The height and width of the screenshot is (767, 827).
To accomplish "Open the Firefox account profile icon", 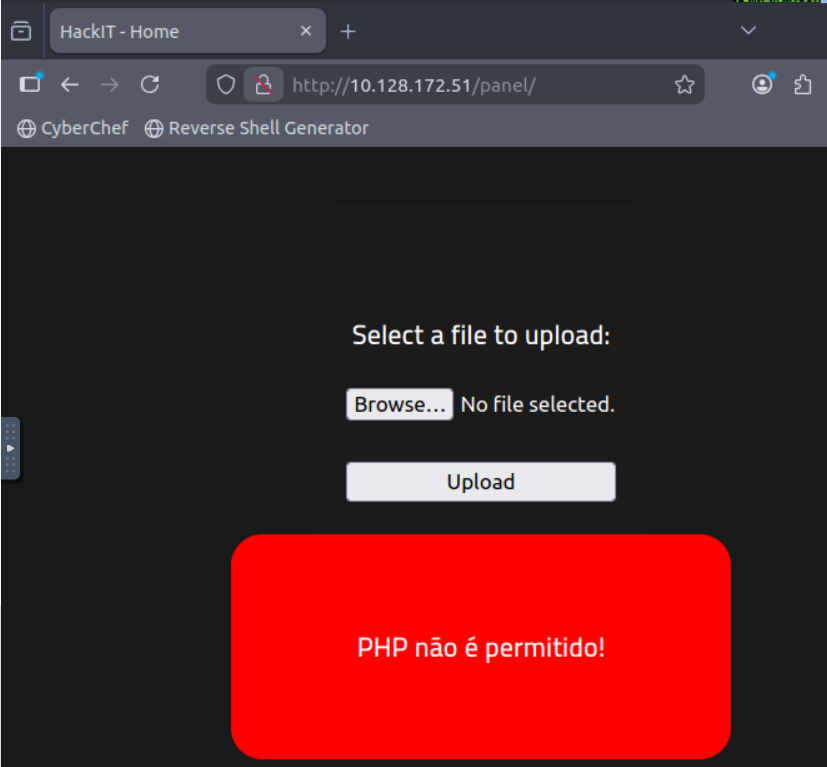I will pos(762,84).
